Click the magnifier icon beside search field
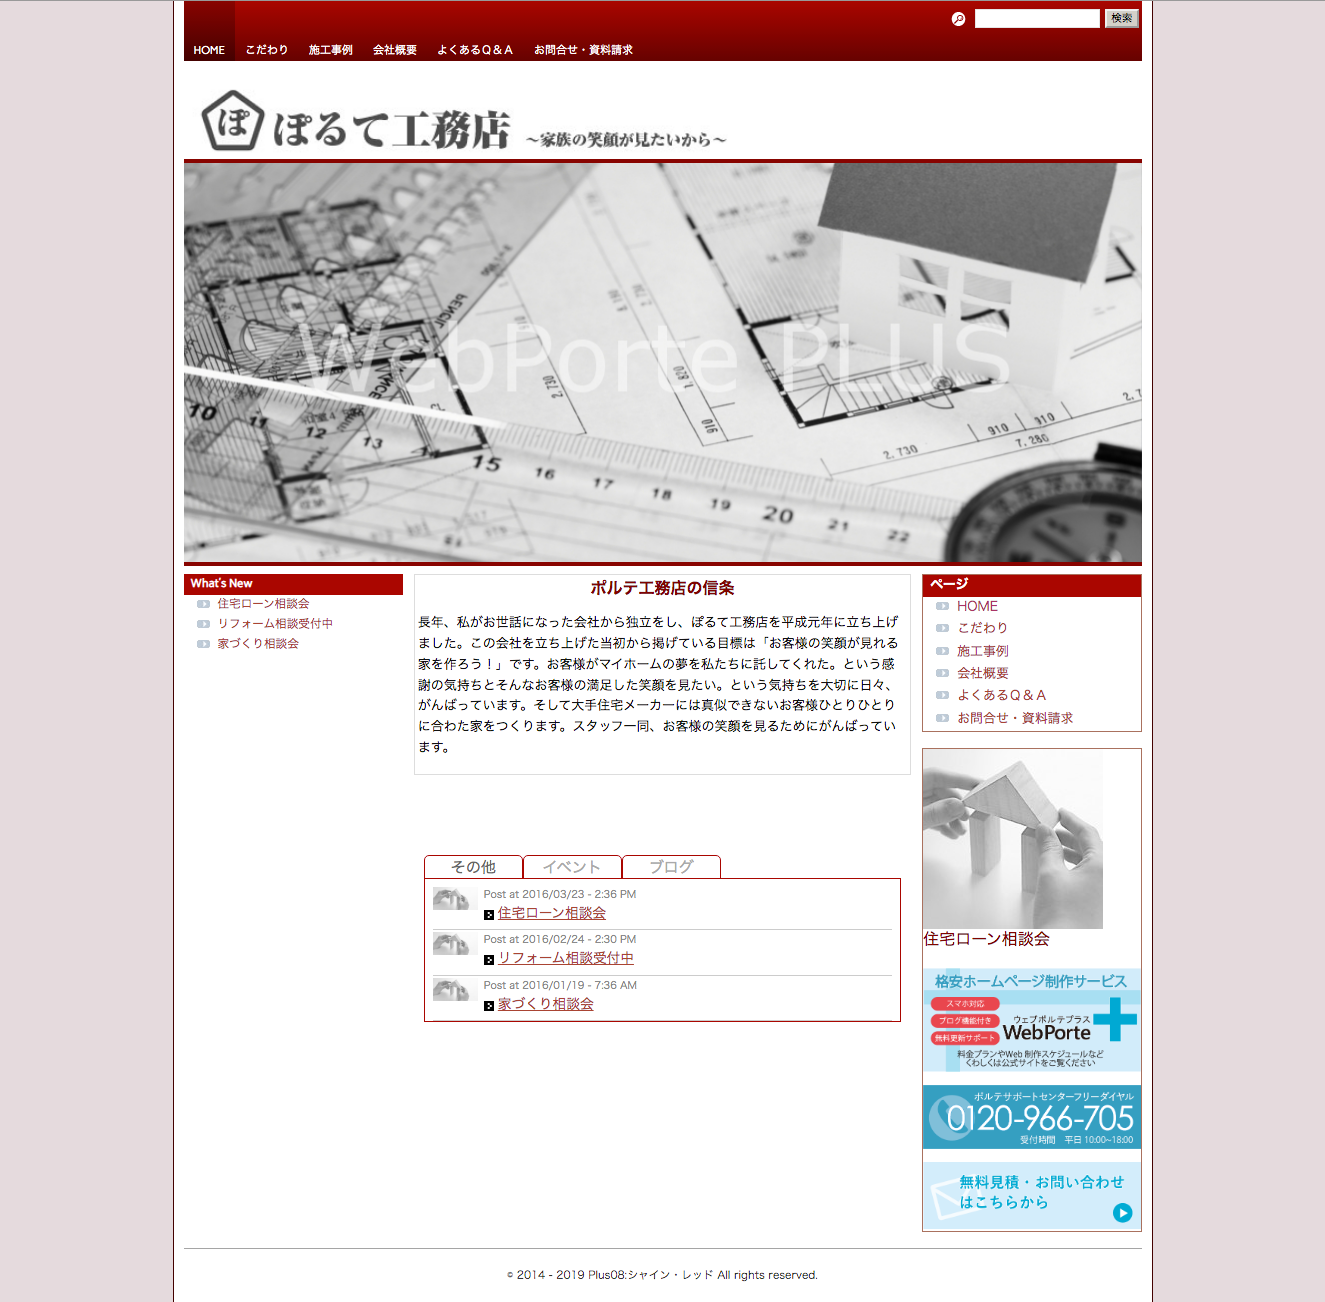1325x1302 pixels. point(958,19)
